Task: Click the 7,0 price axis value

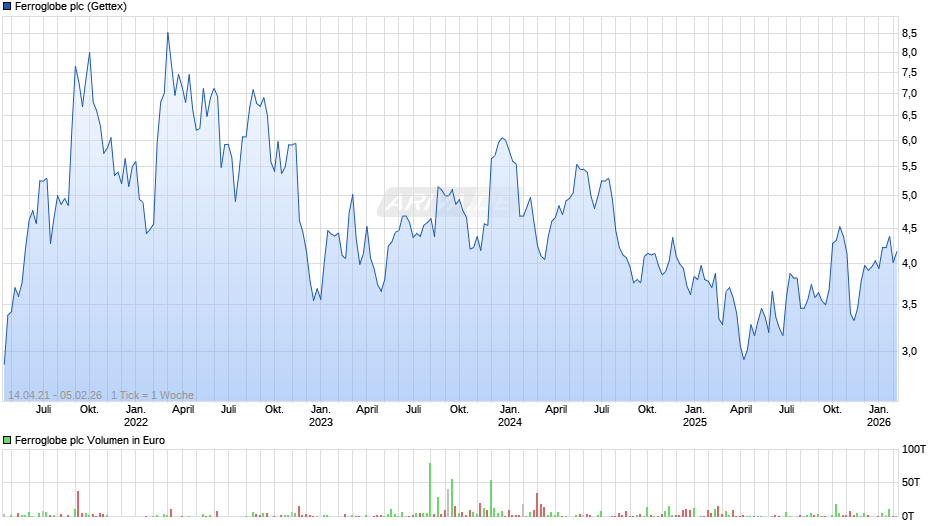Action: coord(909,94)
